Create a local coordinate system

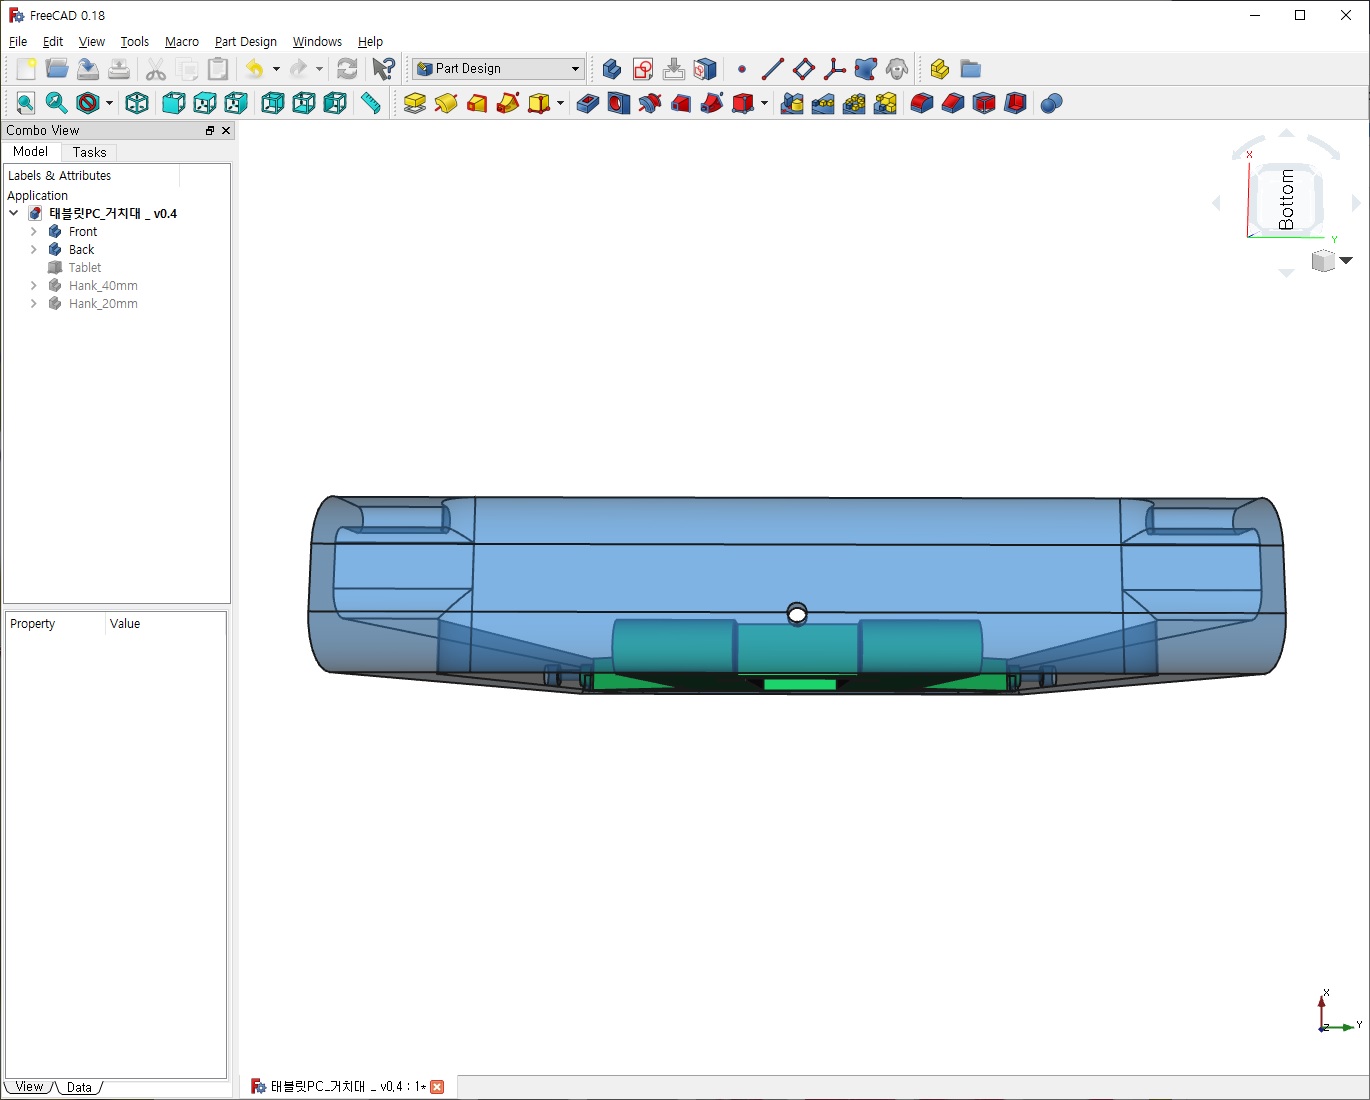pos(835,69)
